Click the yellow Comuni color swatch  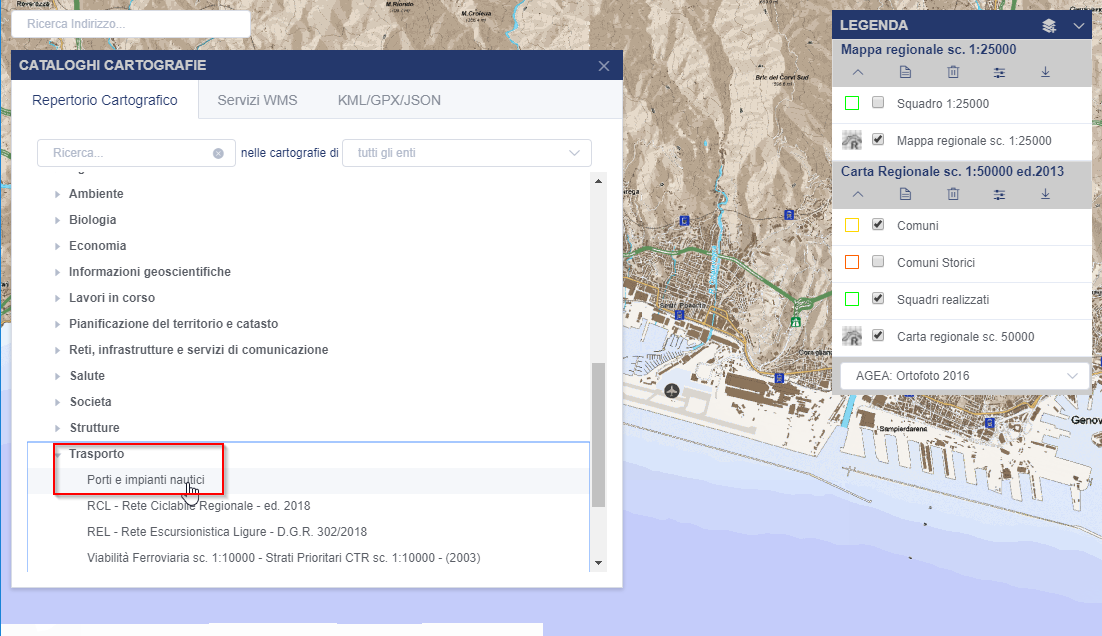[x=852, y=225]
